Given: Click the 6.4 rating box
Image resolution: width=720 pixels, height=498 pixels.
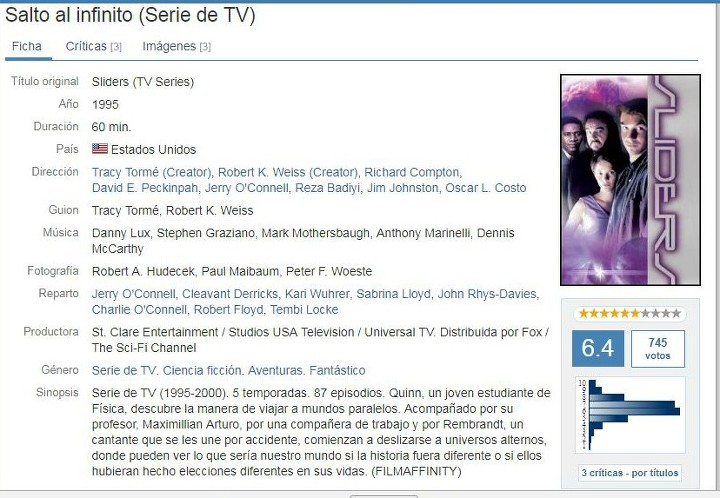Looking at the screenshot, I should point(597,348).
